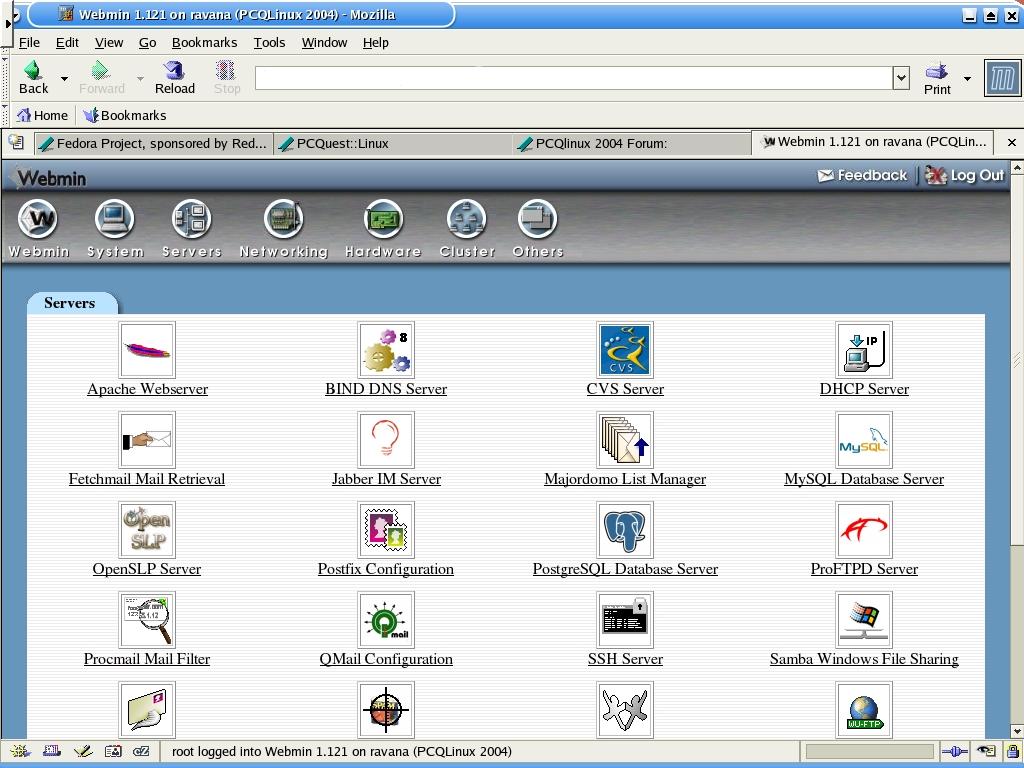Screen dimensions: 1024x768
Task: Click the Bookmarks personal toolbar button
Action: pos(125,116)
